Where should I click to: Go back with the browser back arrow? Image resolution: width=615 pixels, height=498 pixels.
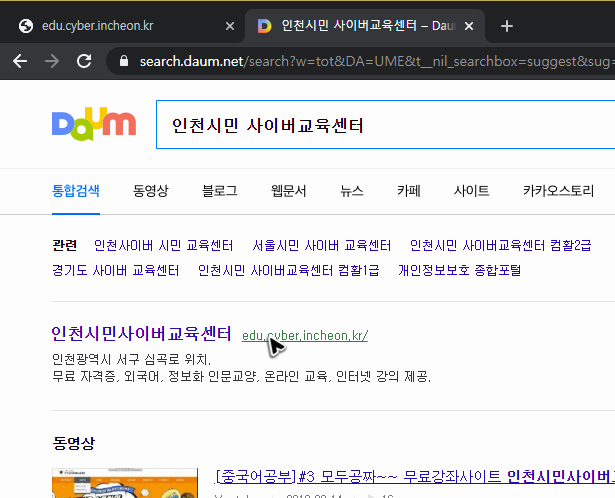point(20,61)
